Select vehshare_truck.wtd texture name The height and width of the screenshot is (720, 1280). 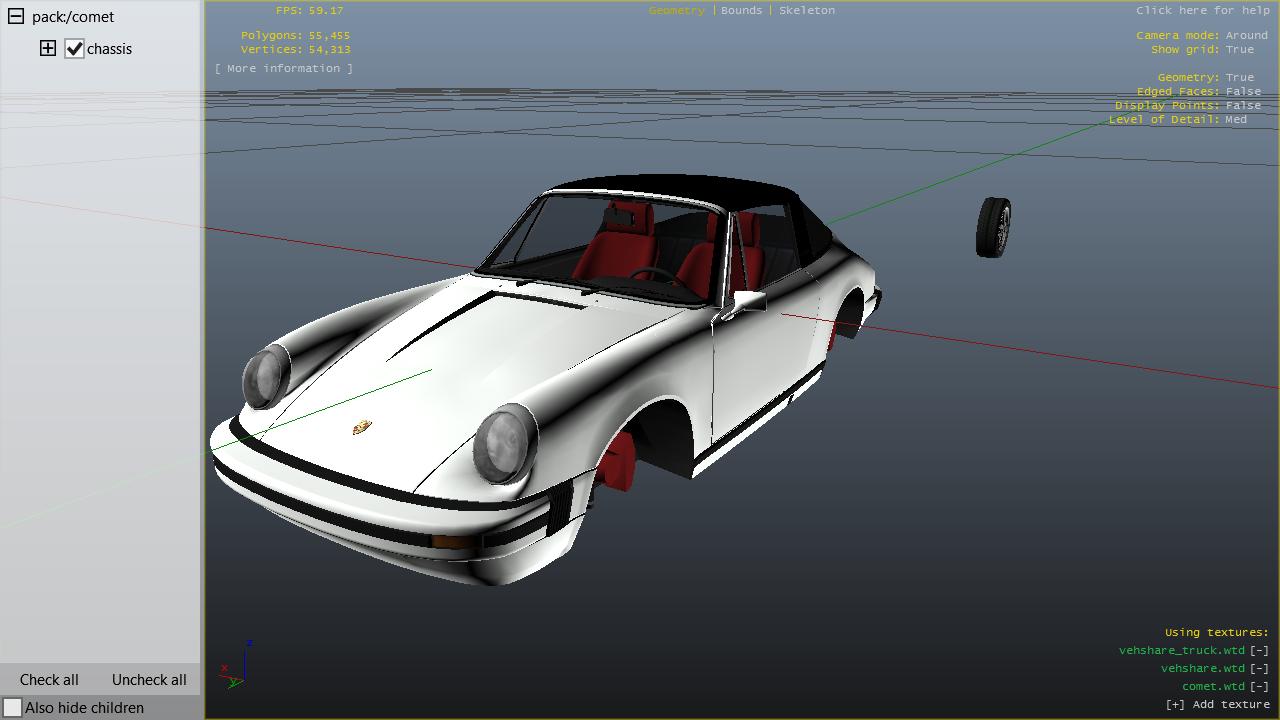point(1182,650)
